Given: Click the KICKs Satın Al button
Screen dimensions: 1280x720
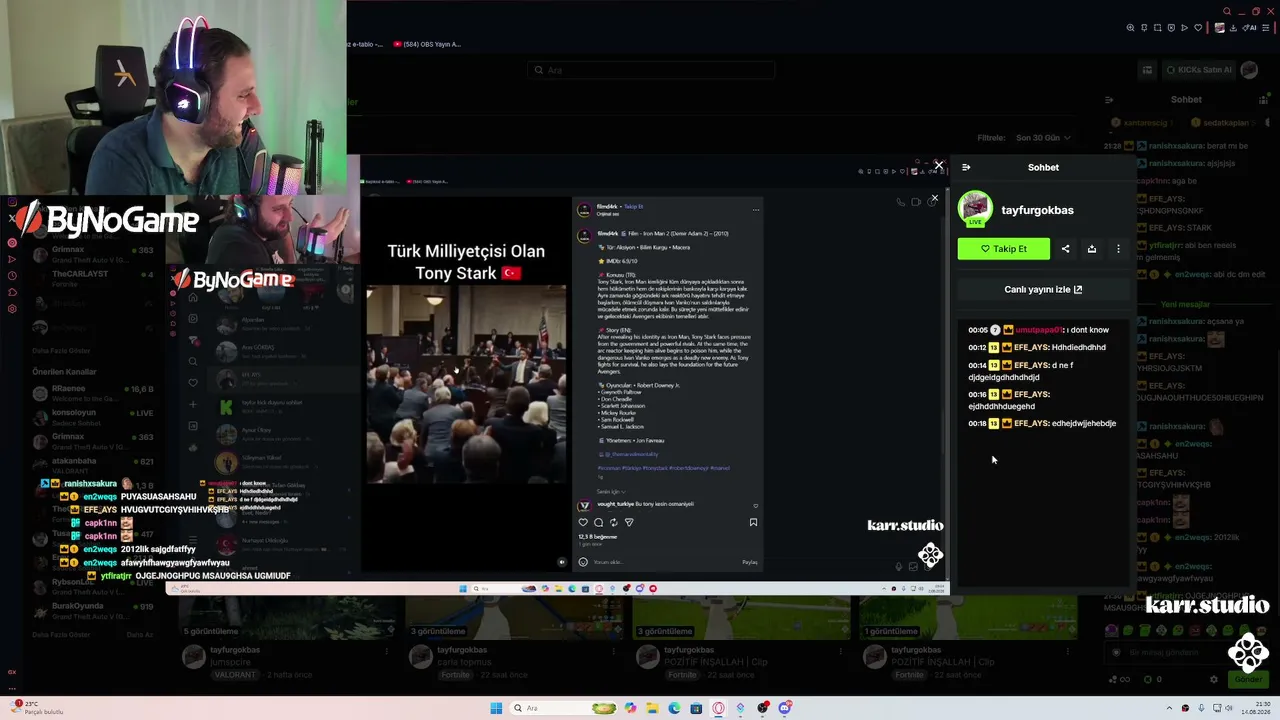Looking at the screenshot, I should point(1200,70).
